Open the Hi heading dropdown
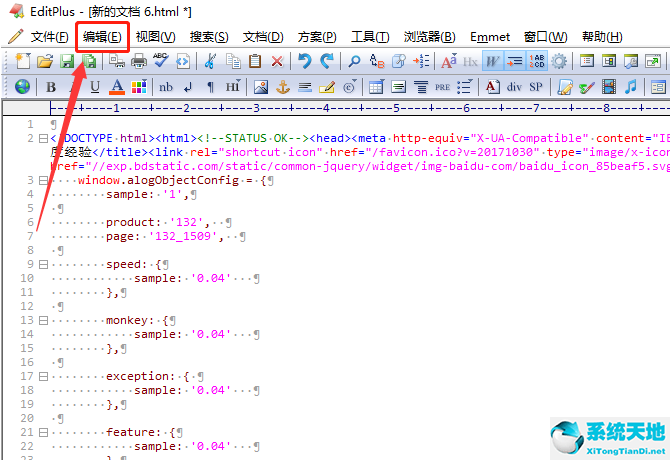670x460 pixels. [233, 87]
